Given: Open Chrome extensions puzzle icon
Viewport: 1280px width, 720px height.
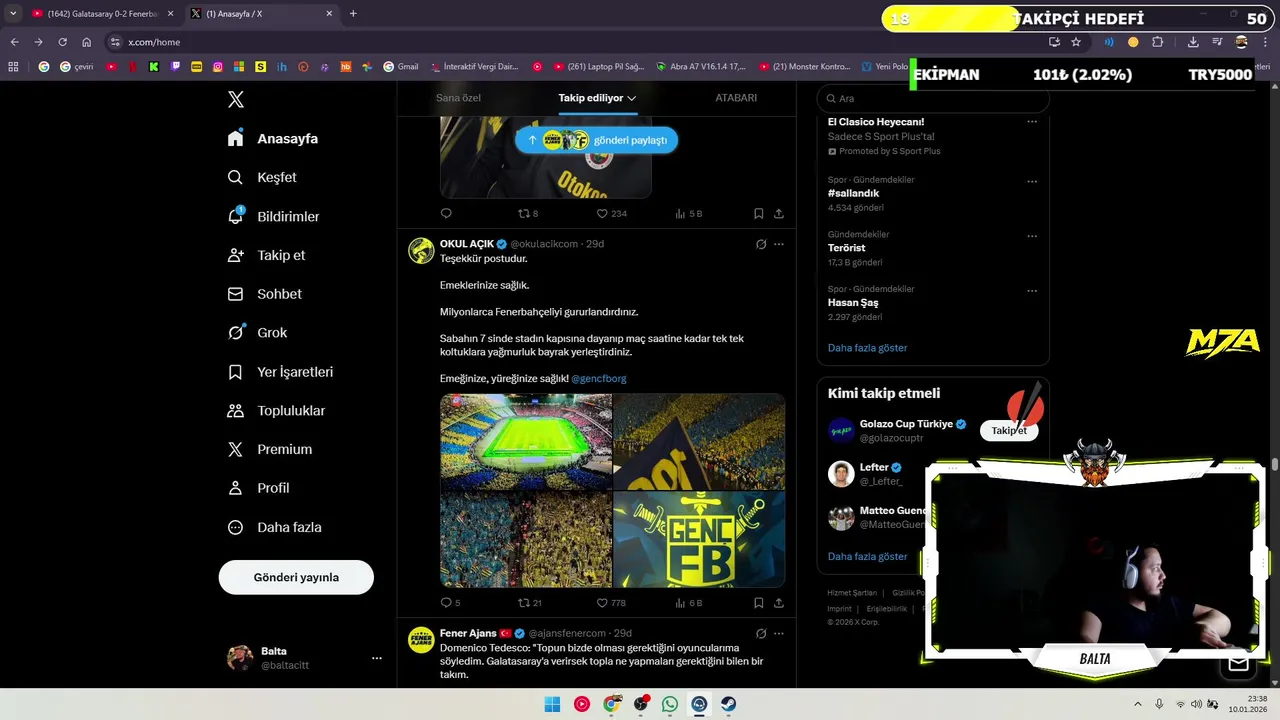Looking at the screenshot, I should click(x=1158, y=42).
